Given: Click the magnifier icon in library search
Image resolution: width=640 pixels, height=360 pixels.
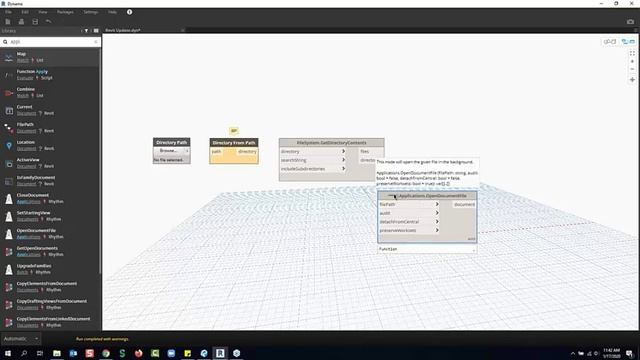Looking at the screenshot, I should 5,42.
